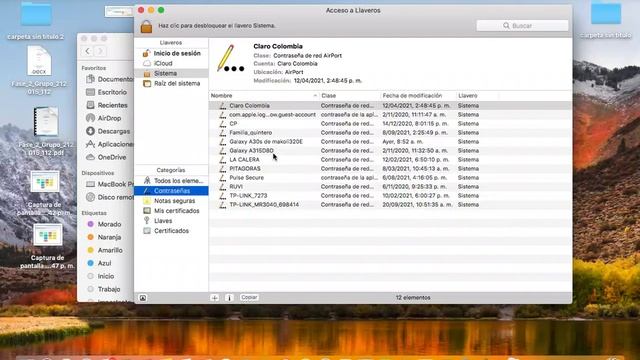Go forward in the Finder window
Image resolution: width=640 pixels, height=360 pixels.
pyautogui.click(x=100, y=51)
